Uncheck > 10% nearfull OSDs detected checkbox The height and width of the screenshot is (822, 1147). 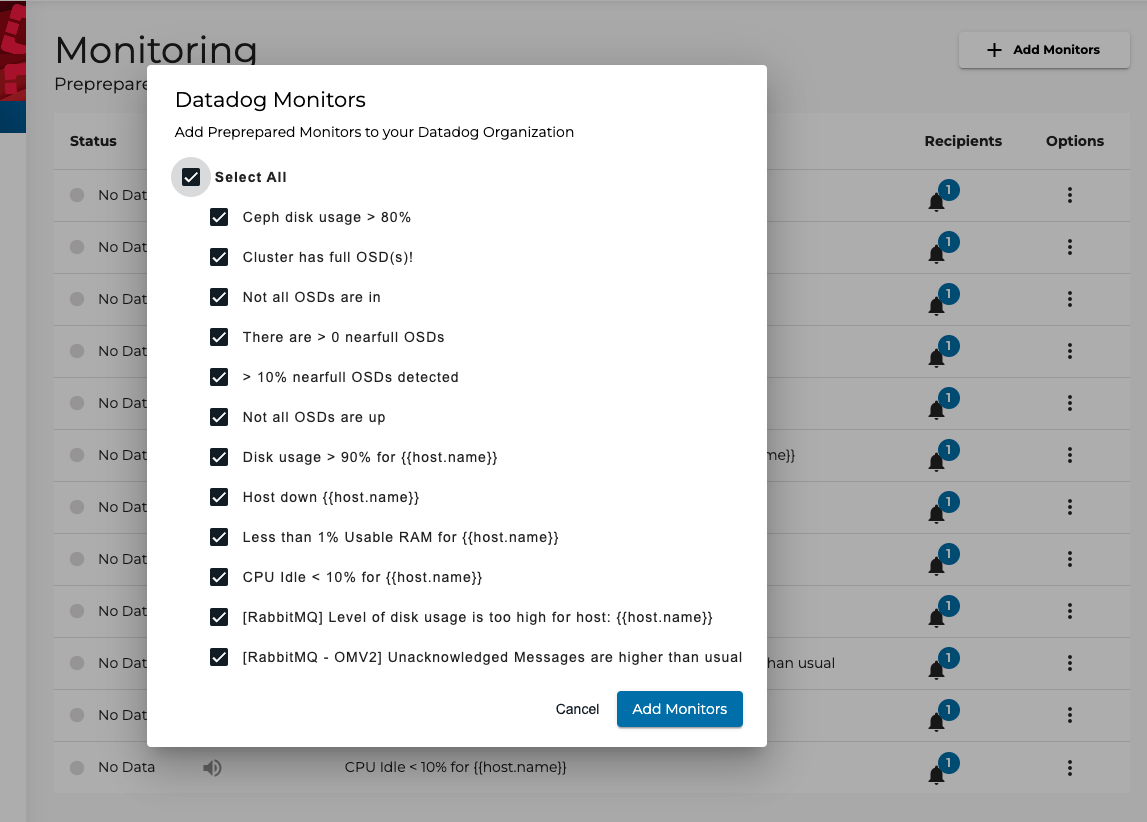tap(219, 377)
